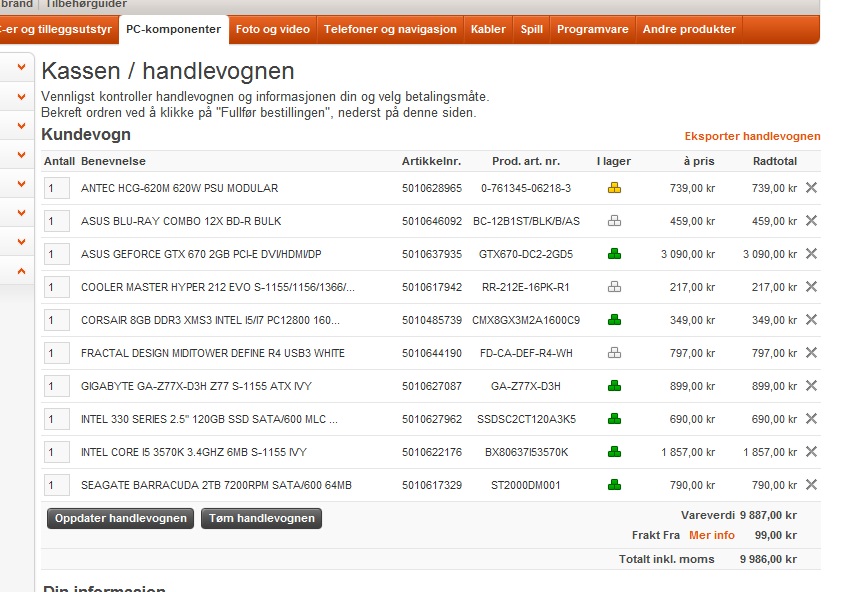Remove ANTEC HCG-620M PSU from cart
Viewport: 853px width, 592px height.
pyautogui.click(x=811, y=188)
